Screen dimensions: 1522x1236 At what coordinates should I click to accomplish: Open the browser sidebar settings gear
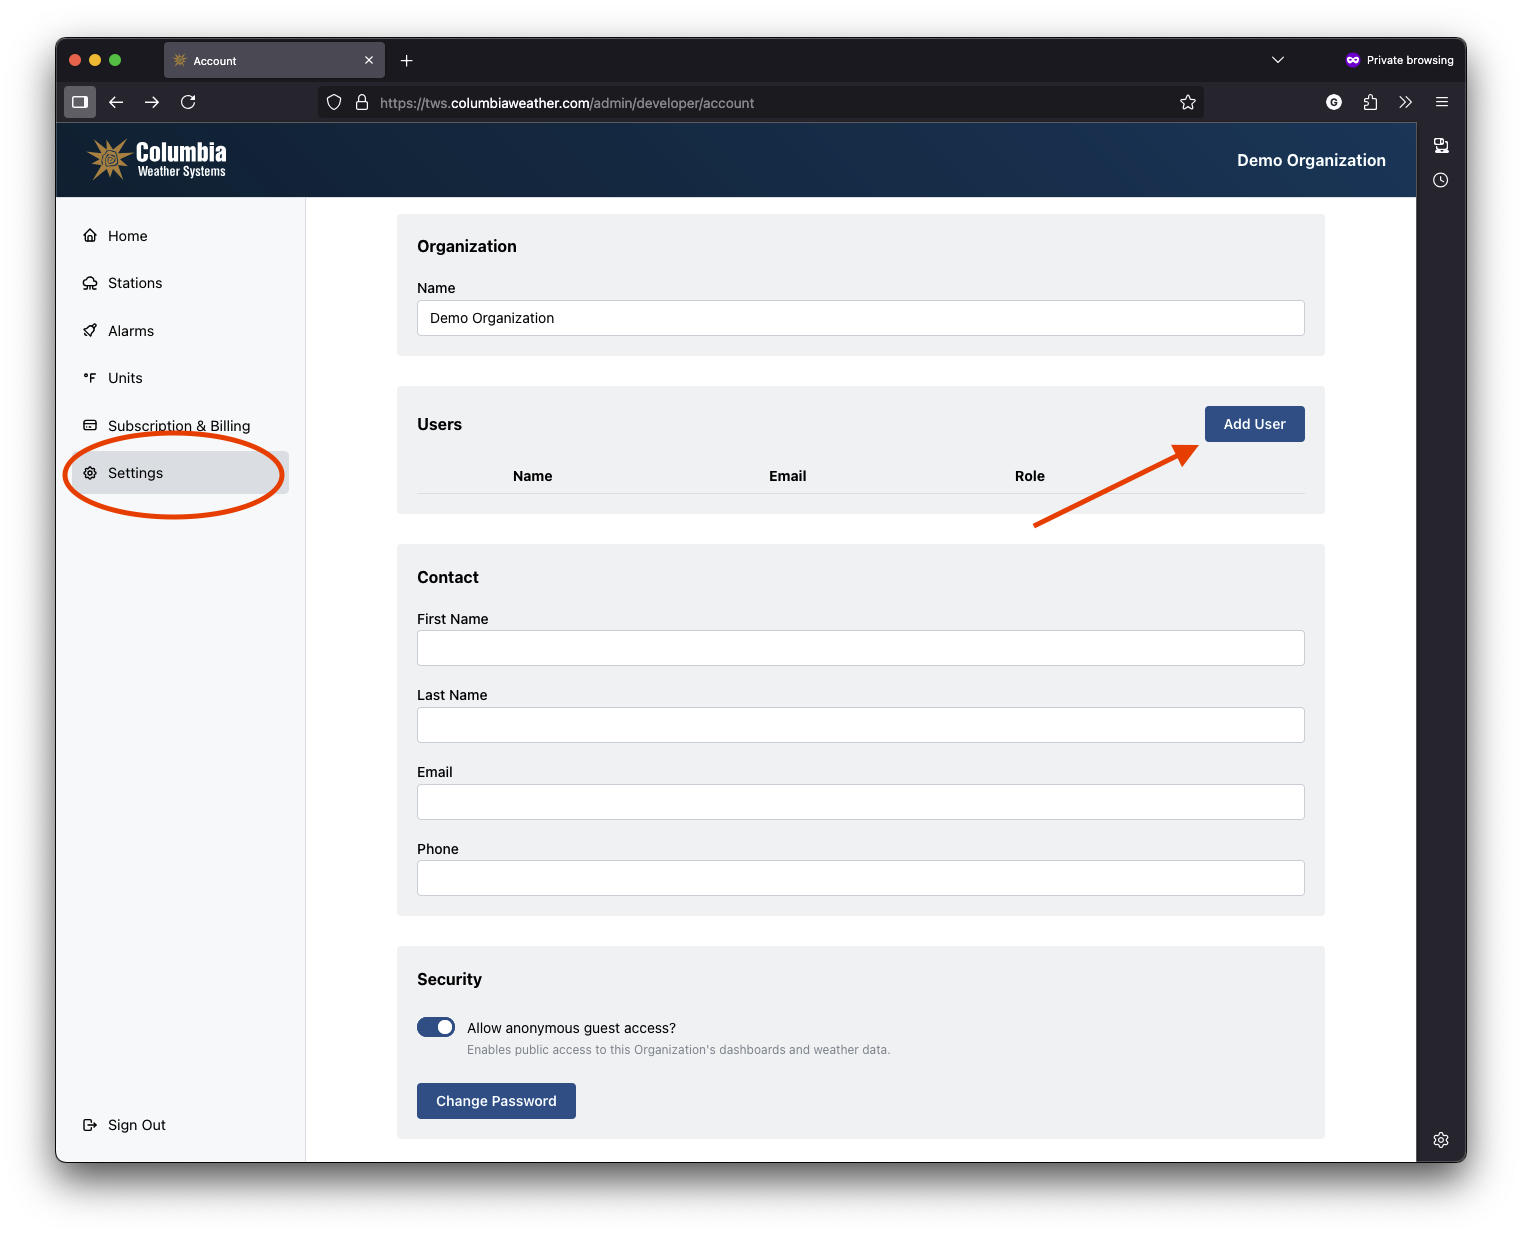click(1441, 1140)
